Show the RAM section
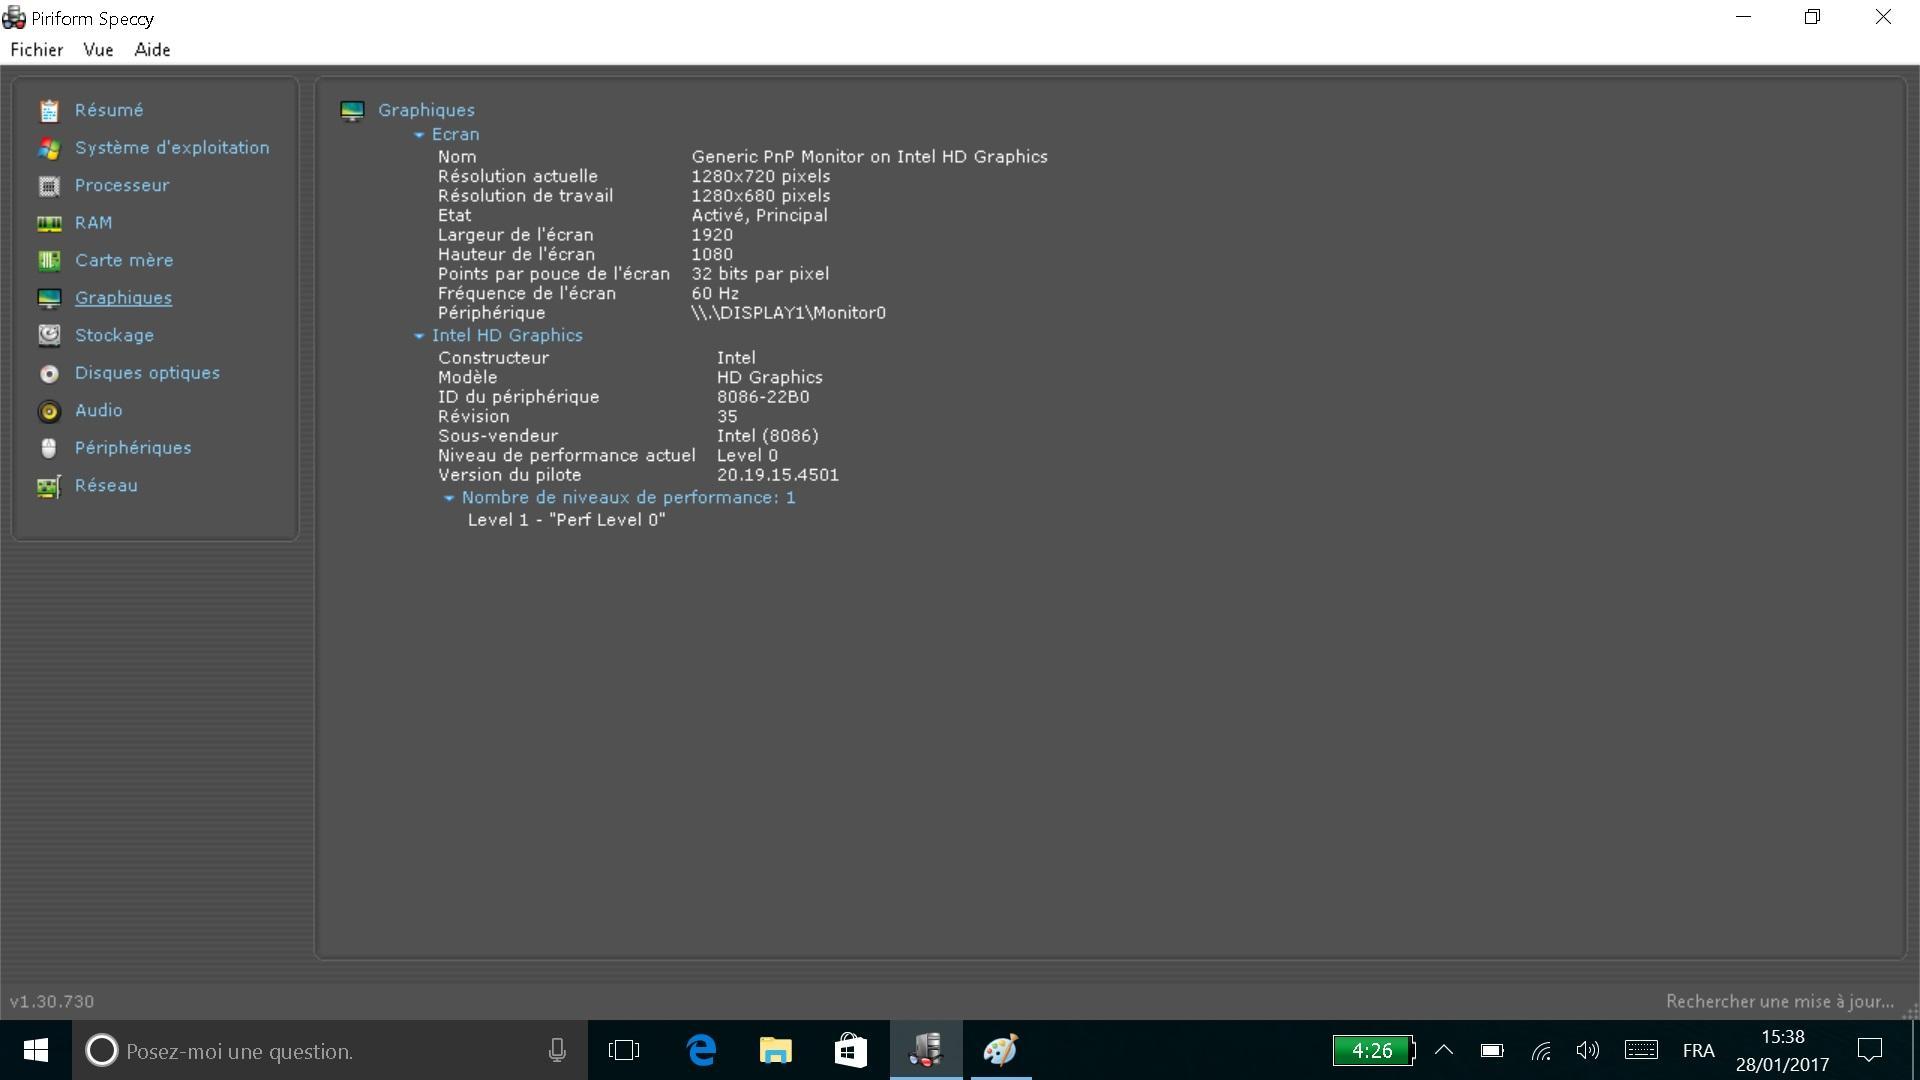 tap(93, 223)
